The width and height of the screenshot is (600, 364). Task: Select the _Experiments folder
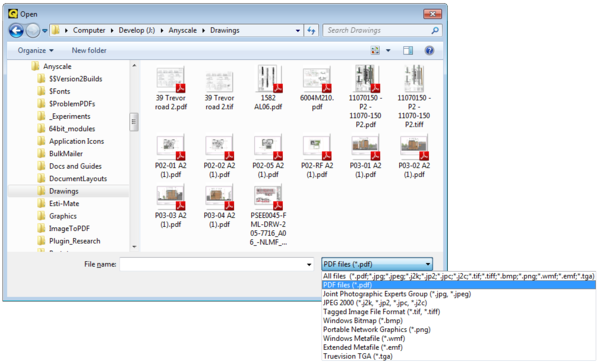coord(70,116)
